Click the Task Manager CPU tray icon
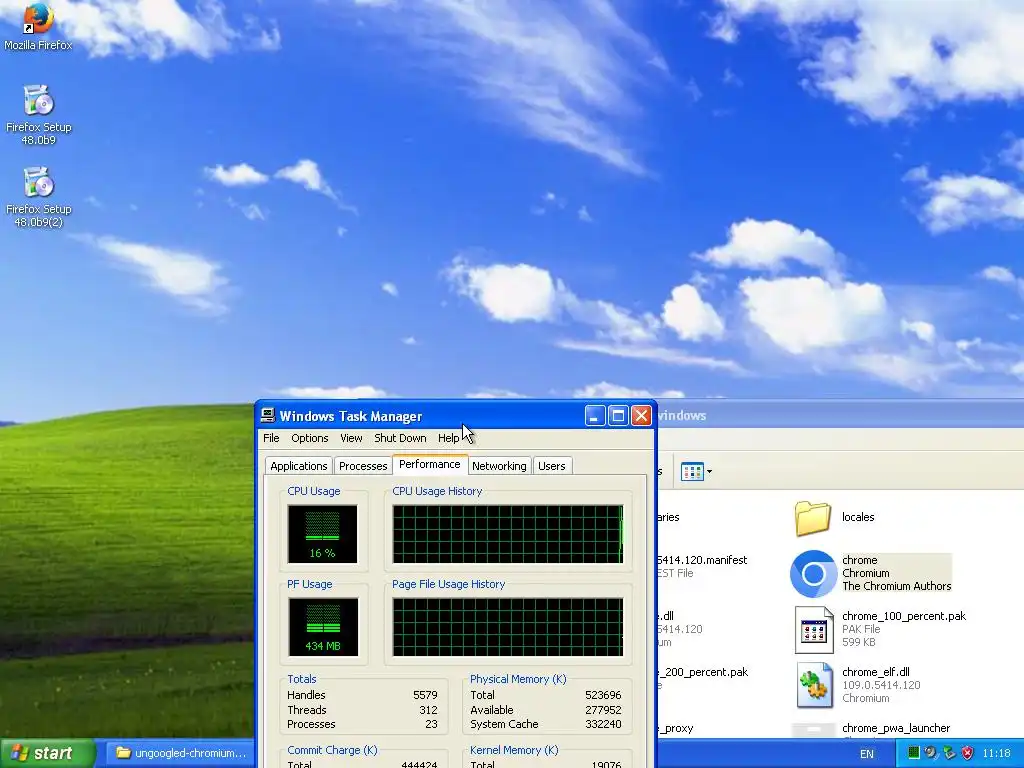Screen dimensions: 1024x768 pyautogui.click(x=914, y=753)
